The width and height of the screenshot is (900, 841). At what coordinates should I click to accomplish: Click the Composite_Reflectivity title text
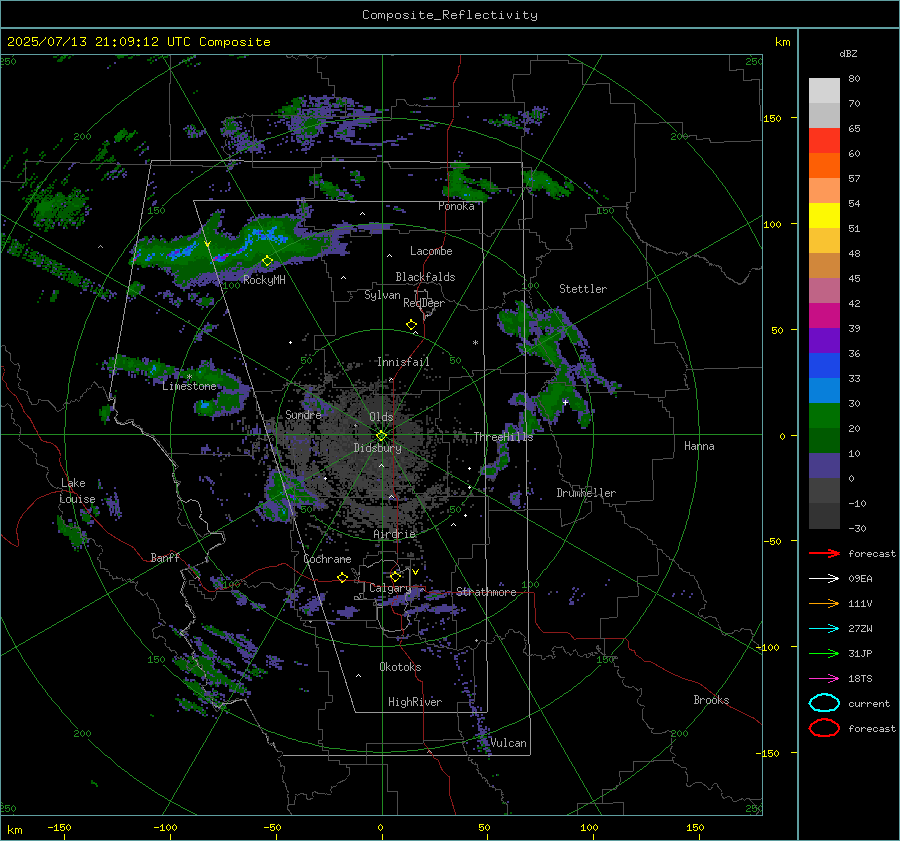point(449,15)
